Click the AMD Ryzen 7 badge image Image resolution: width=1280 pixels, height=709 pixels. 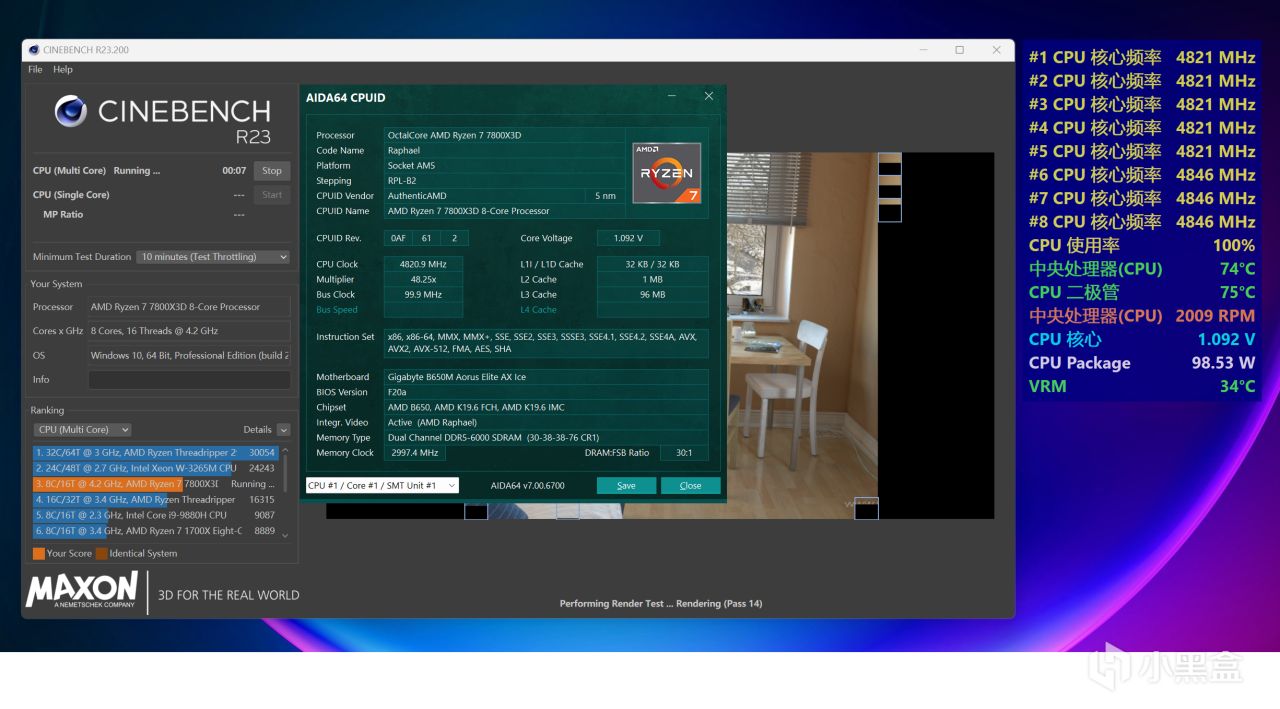pos(666,172)
